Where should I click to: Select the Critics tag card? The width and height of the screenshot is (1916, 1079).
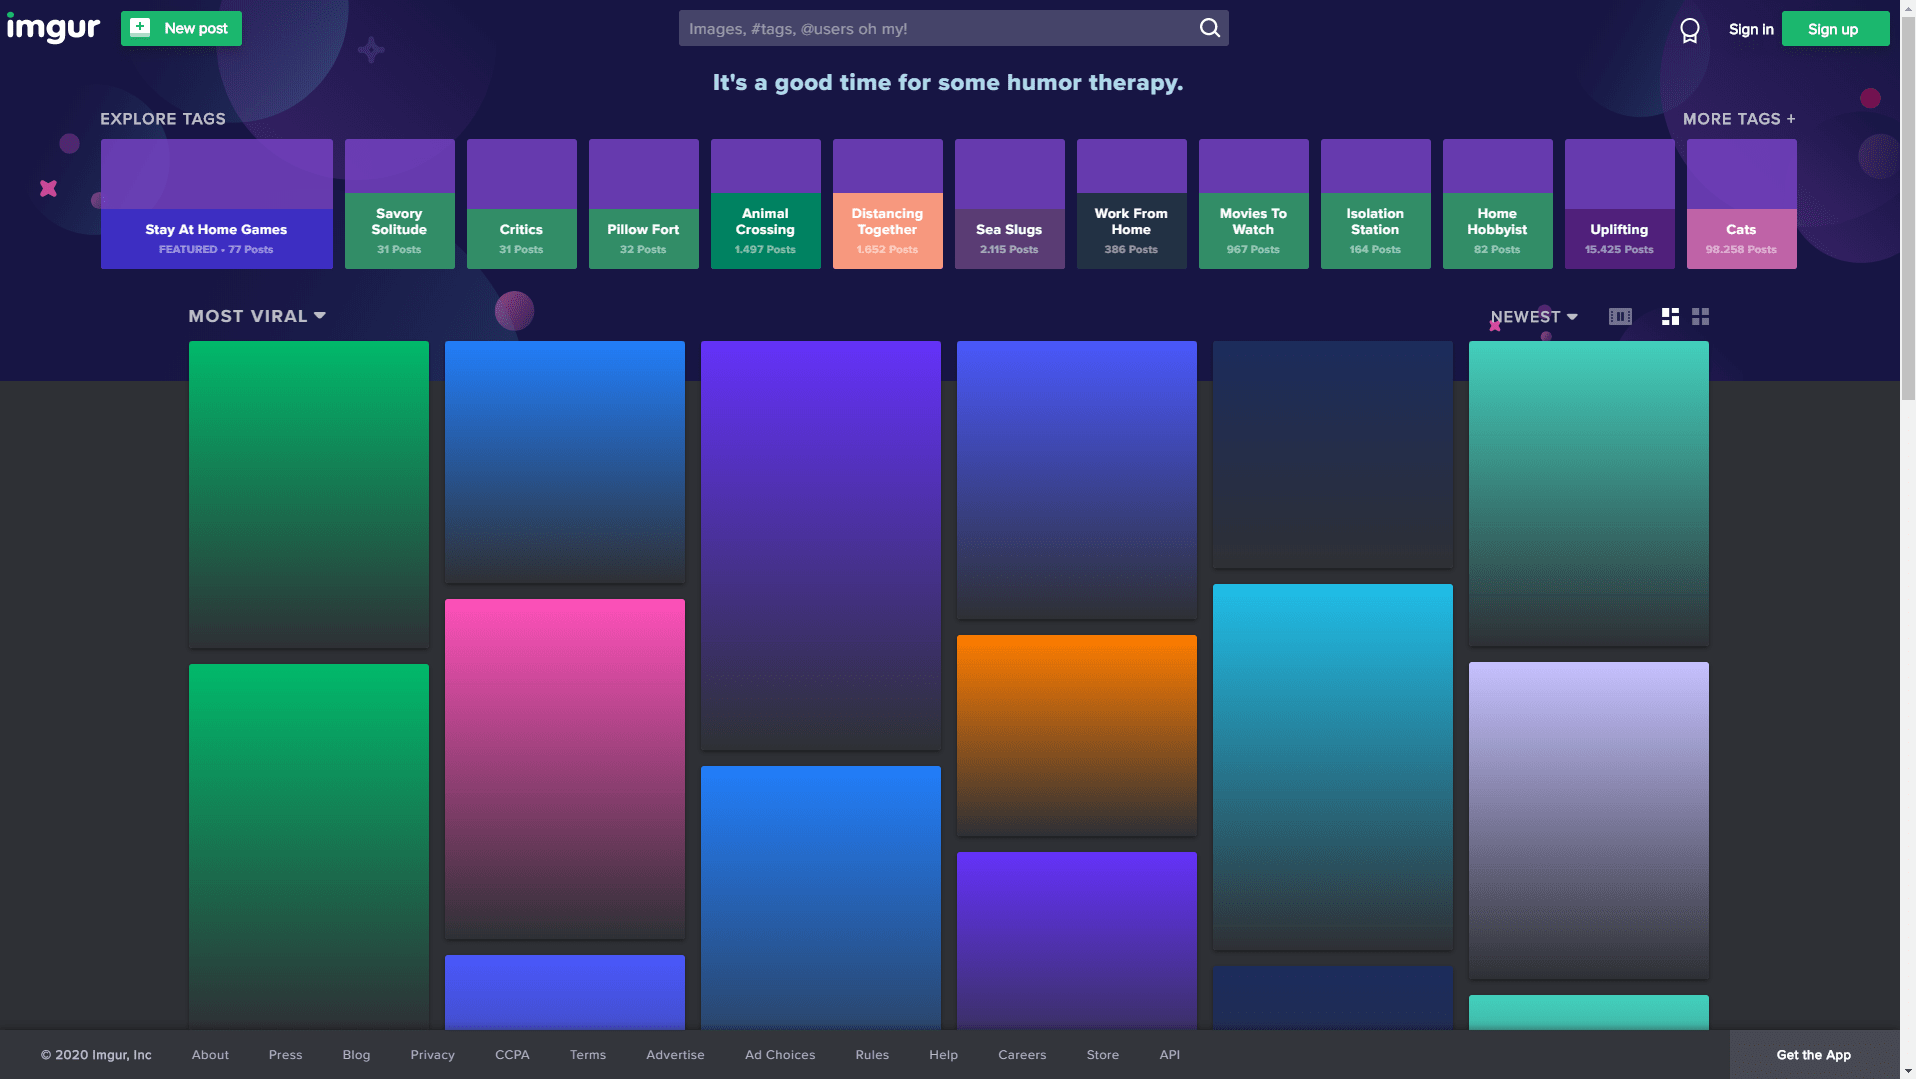click(522, 204)
